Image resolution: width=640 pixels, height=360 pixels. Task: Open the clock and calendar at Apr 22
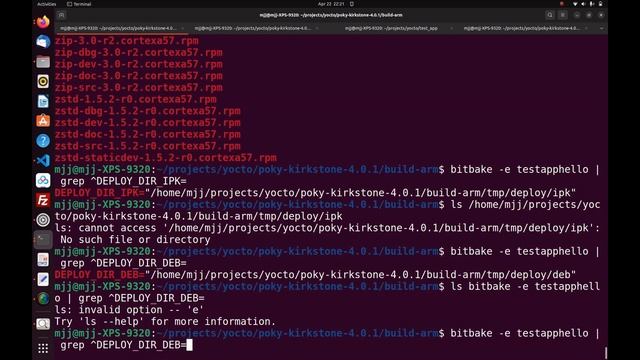331,4
